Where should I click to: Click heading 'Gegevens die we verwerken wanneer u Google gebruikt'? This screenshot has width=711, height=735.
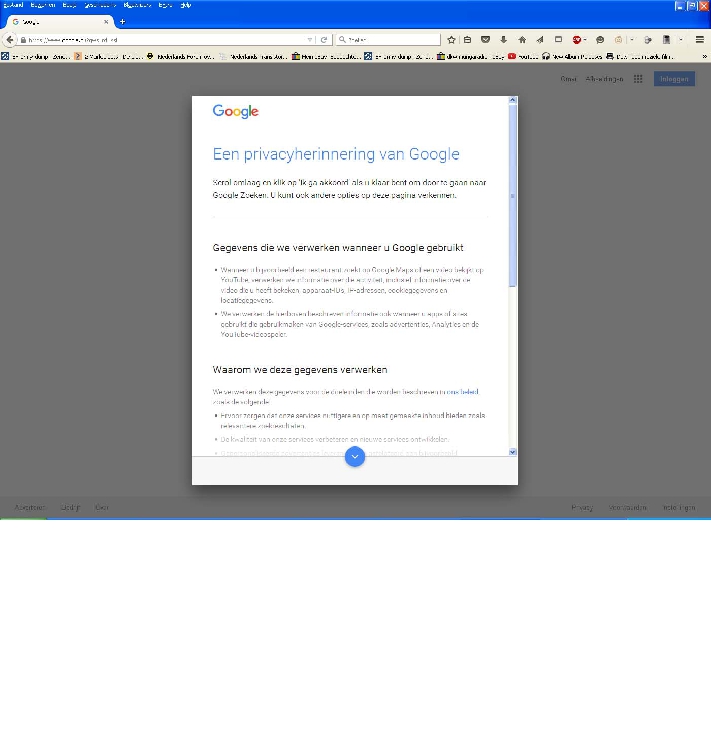(x=338, y=248)
